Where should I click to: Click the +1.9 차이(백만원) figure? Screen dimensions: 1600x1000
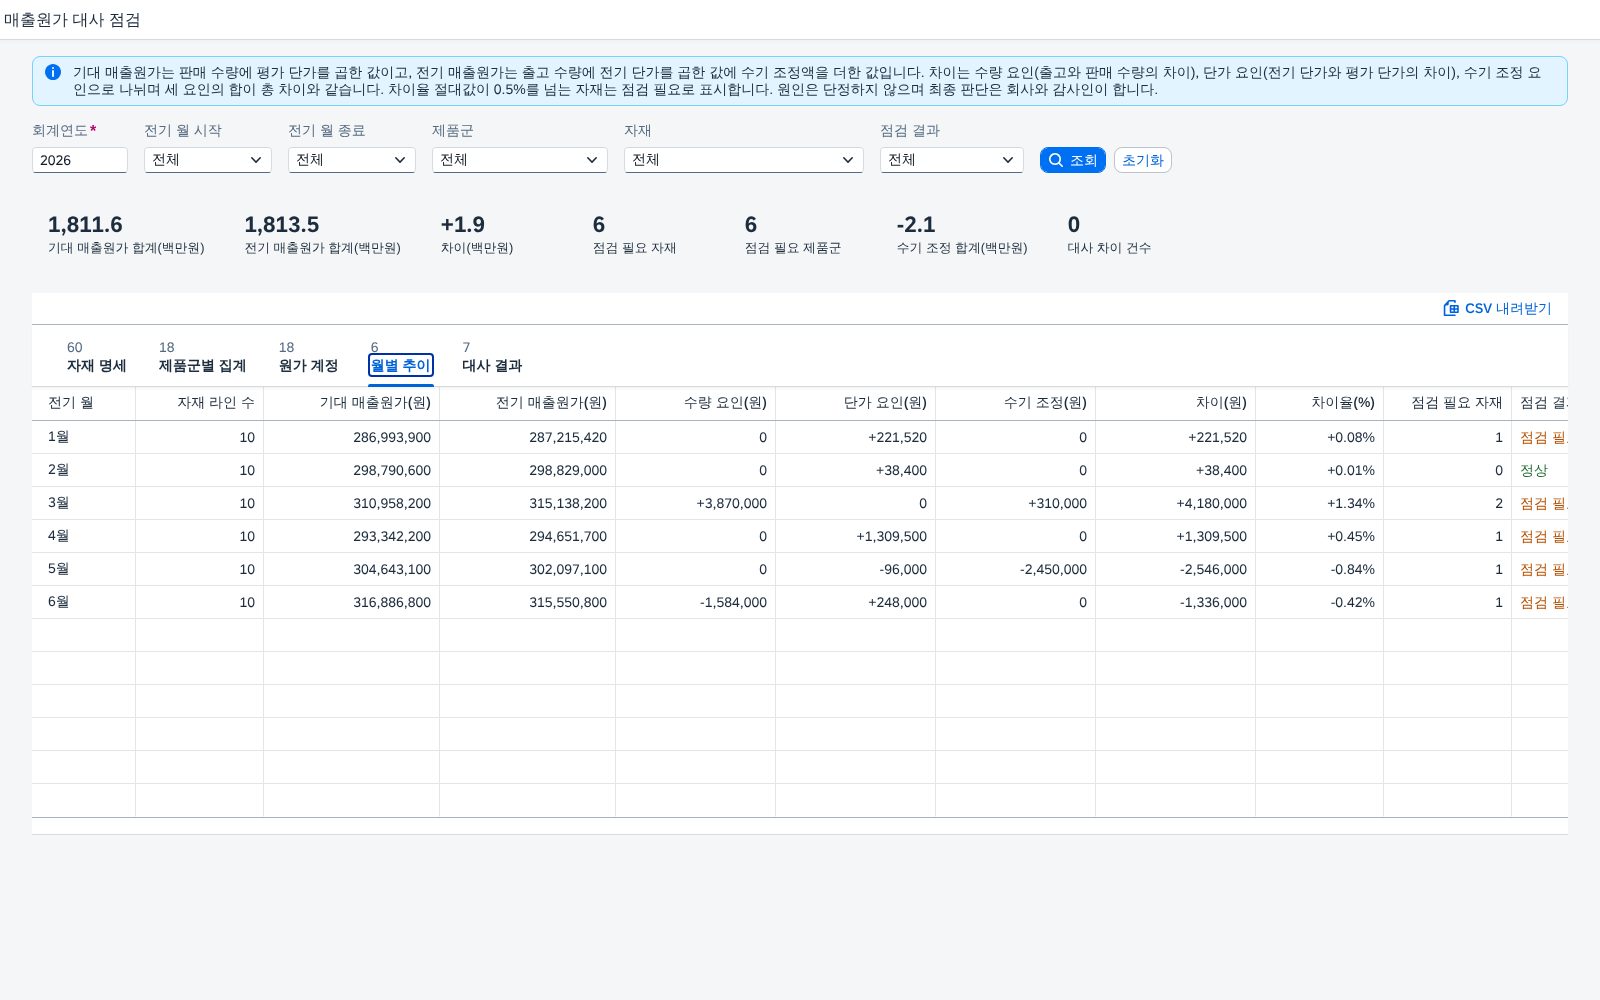tap(463, 225)
